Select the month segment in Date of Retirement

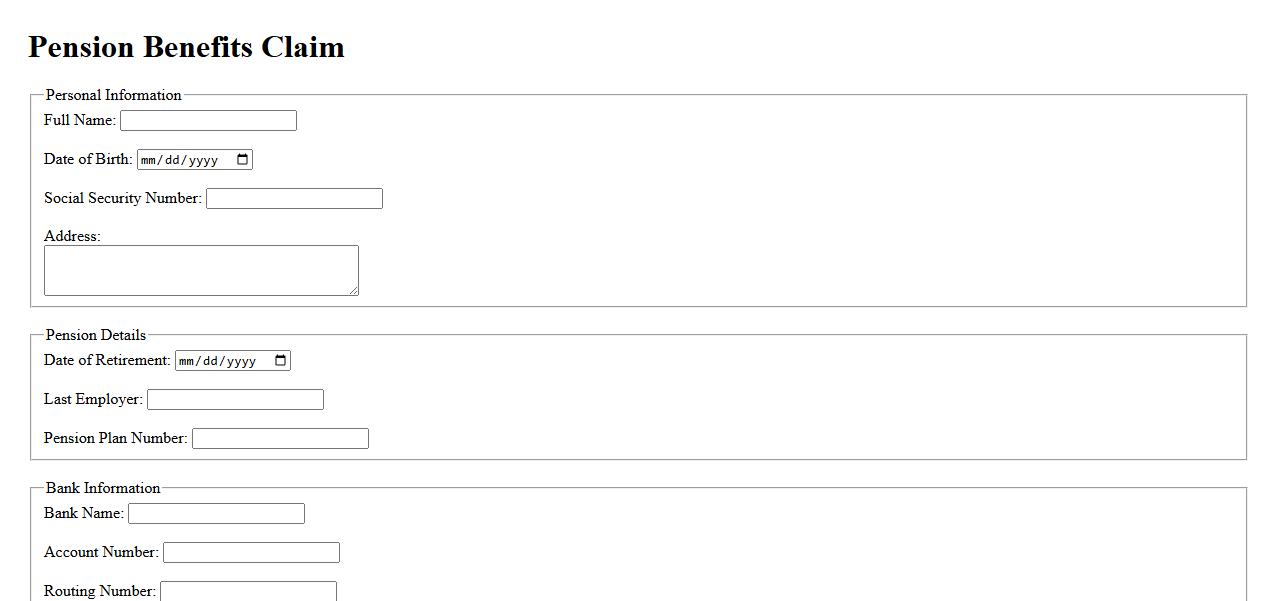click(188, 361)
